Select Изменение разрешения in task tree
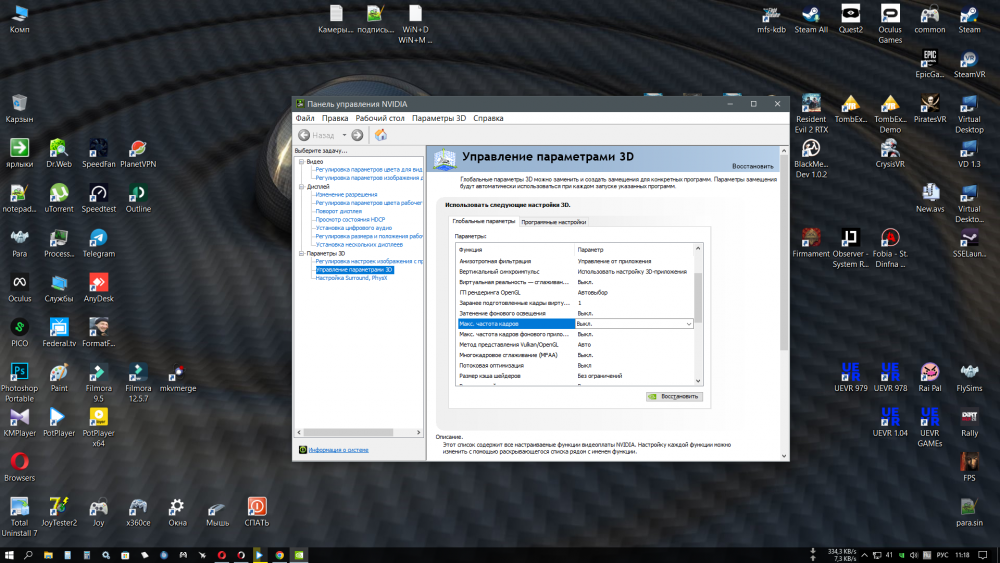Viewport: 1000px width, 563px height. pyautogui.click(x=346, y=194)
